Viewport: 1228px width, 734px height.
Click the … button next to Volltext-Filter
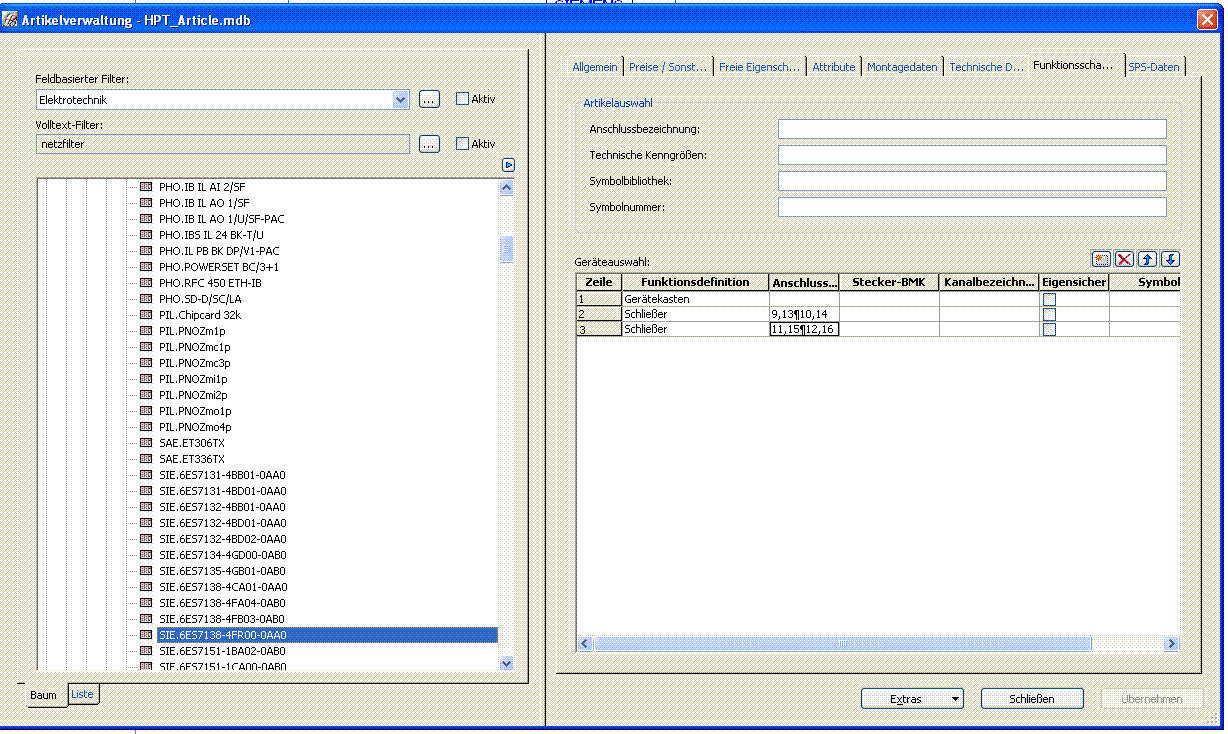pos(429,144)
